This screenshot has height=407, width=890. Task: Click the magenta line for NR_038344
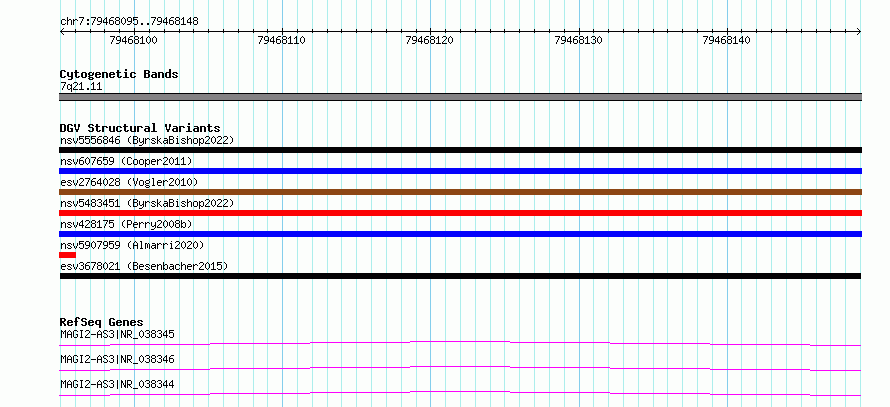460,393
